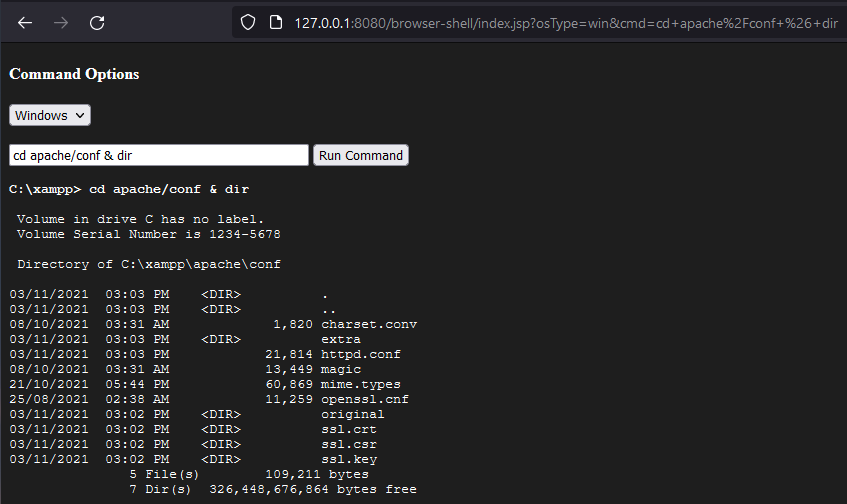Click the extra directory entry
847x504 pixels.
[340, 339]
